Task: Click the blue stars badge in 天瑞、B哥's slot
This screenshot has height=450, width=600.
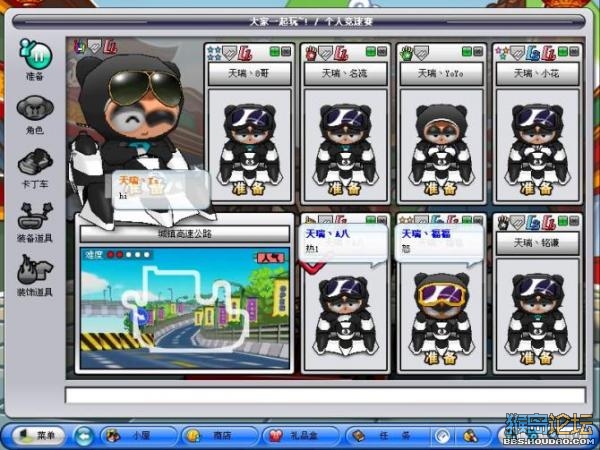Action: [214, 53]
